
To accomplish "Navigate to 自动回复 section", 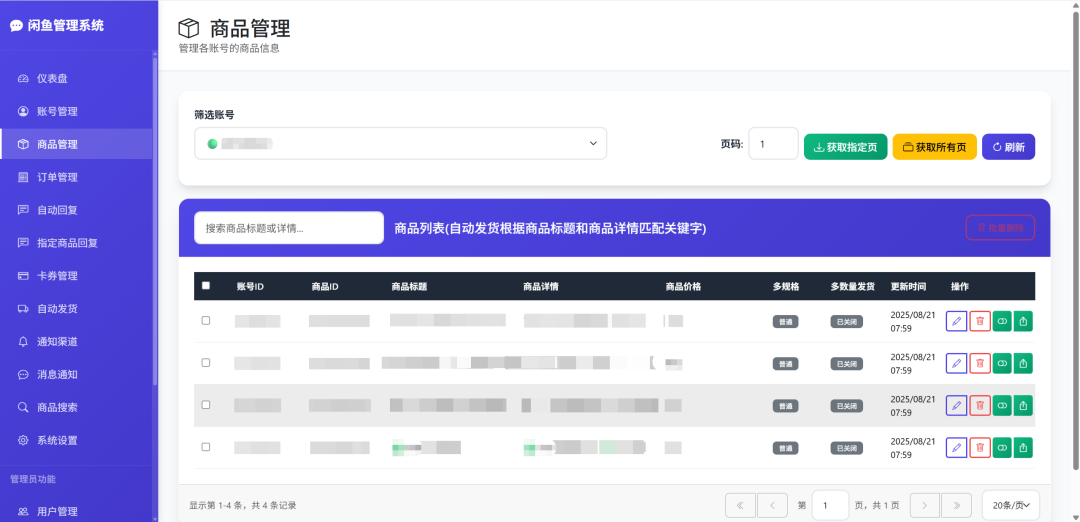I will 76,210.
